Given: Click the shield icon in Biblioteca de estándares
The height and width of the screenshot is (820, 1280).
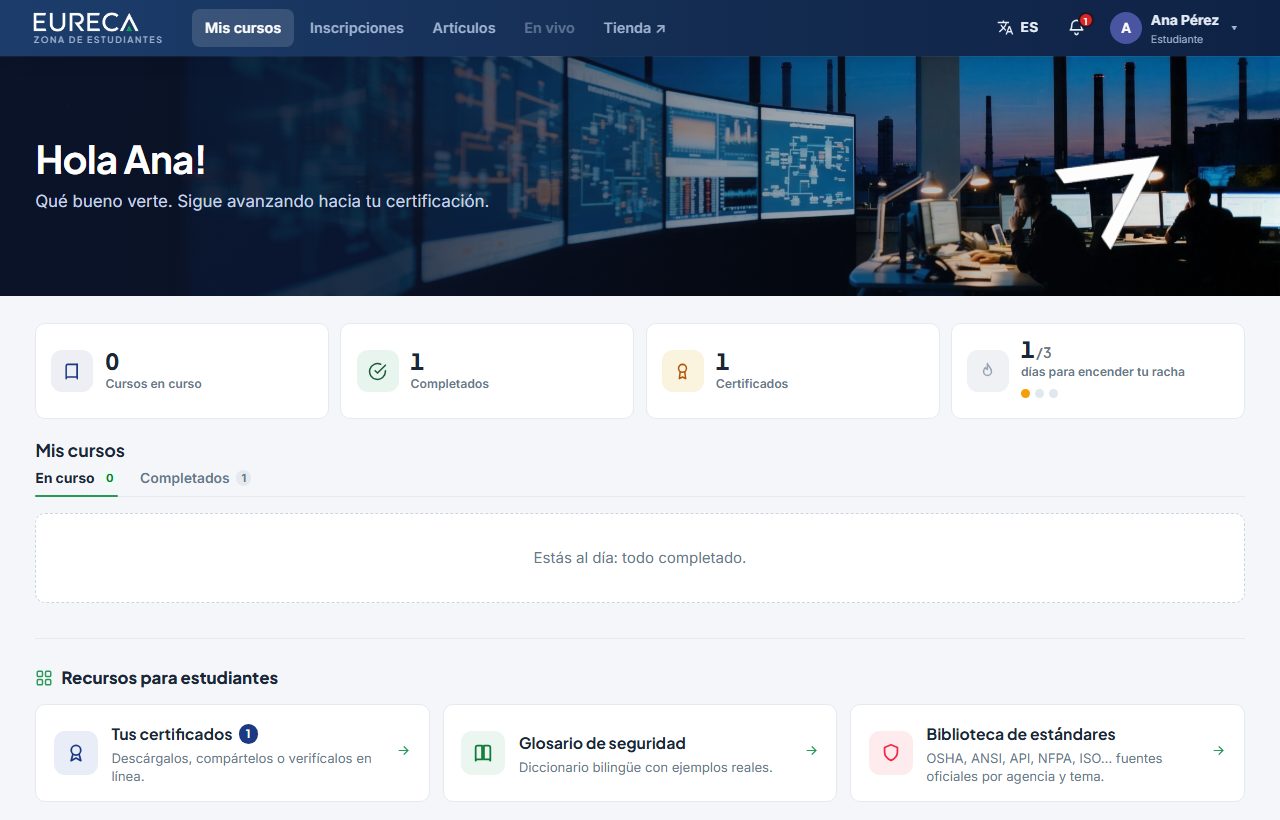Looking at the screenshot, I should click(x=891, y=753).
